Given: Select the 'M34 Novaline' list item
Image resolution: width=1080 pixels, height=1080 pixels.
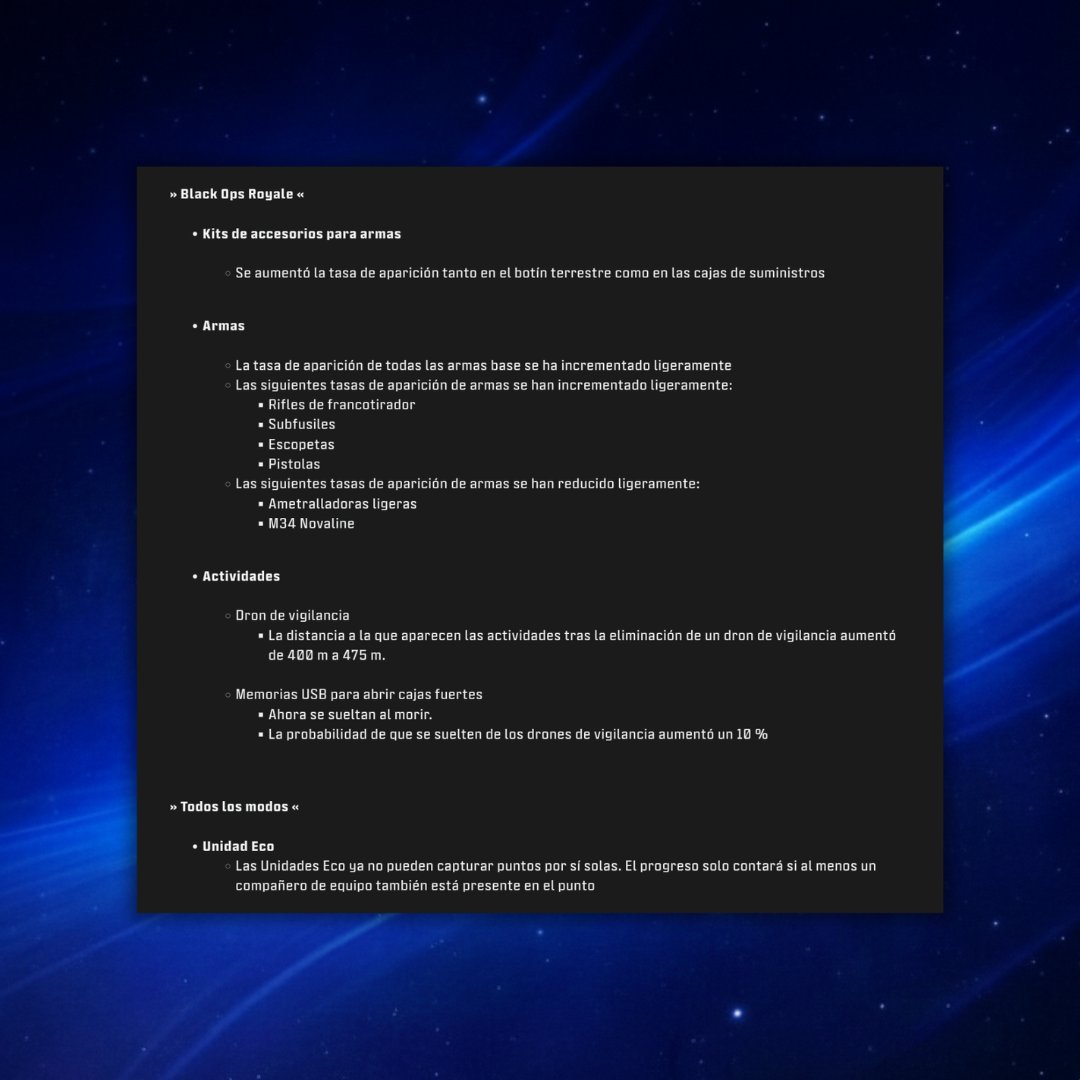Looking at the screenshot, I should 311,523.
